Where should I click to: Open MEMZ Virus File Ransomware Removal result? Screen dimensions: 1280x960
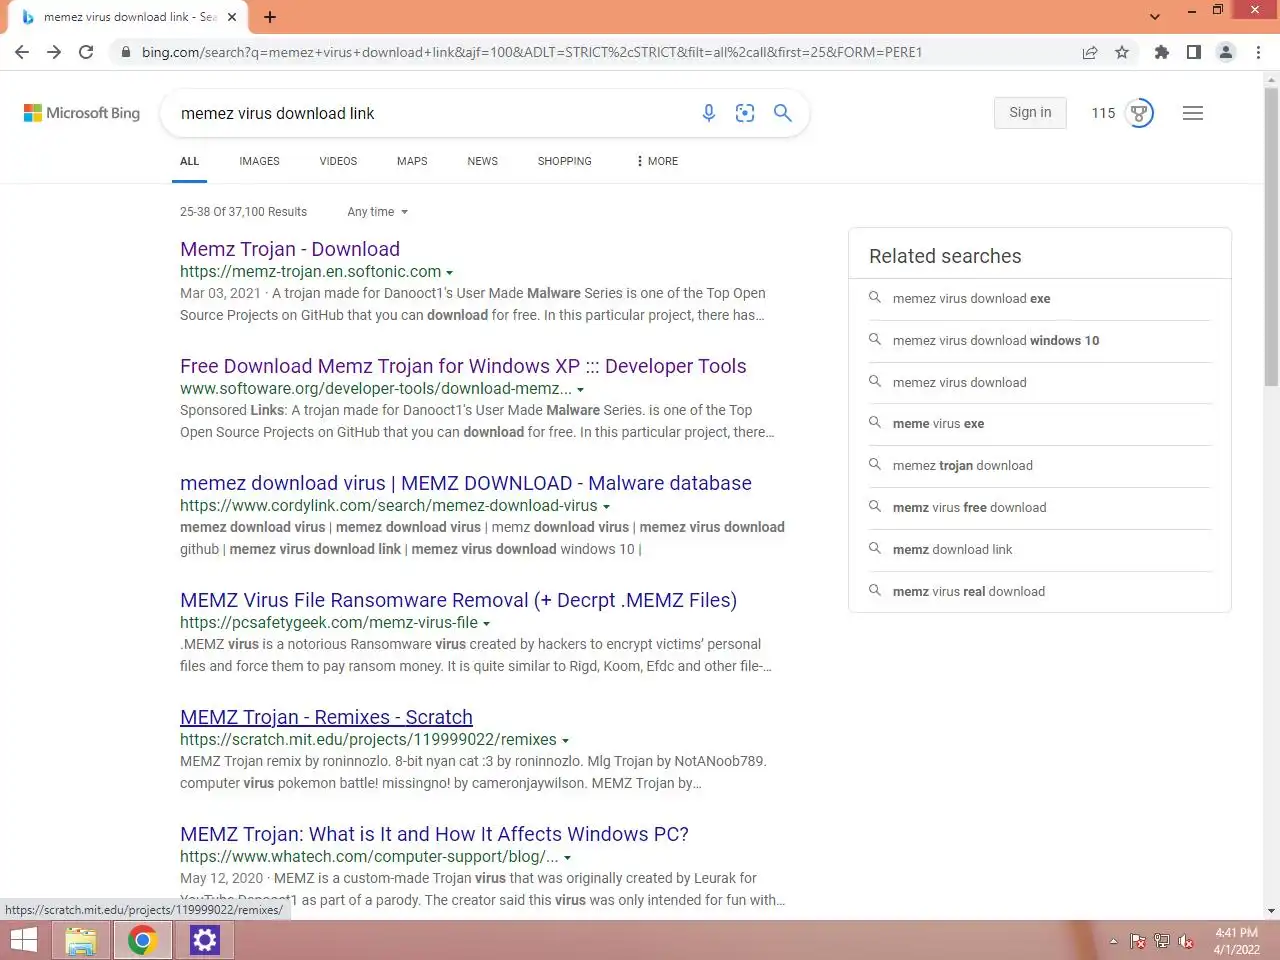[x=458, y=600]
